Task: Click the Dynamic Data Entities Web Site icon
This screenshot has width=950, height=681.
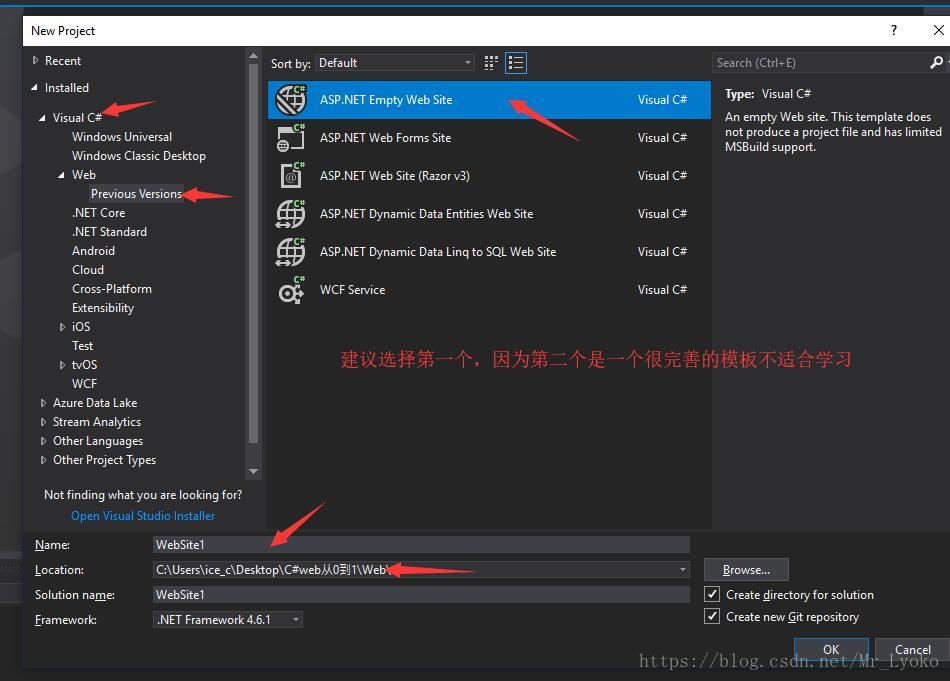Action: click(x=291, y=214)
